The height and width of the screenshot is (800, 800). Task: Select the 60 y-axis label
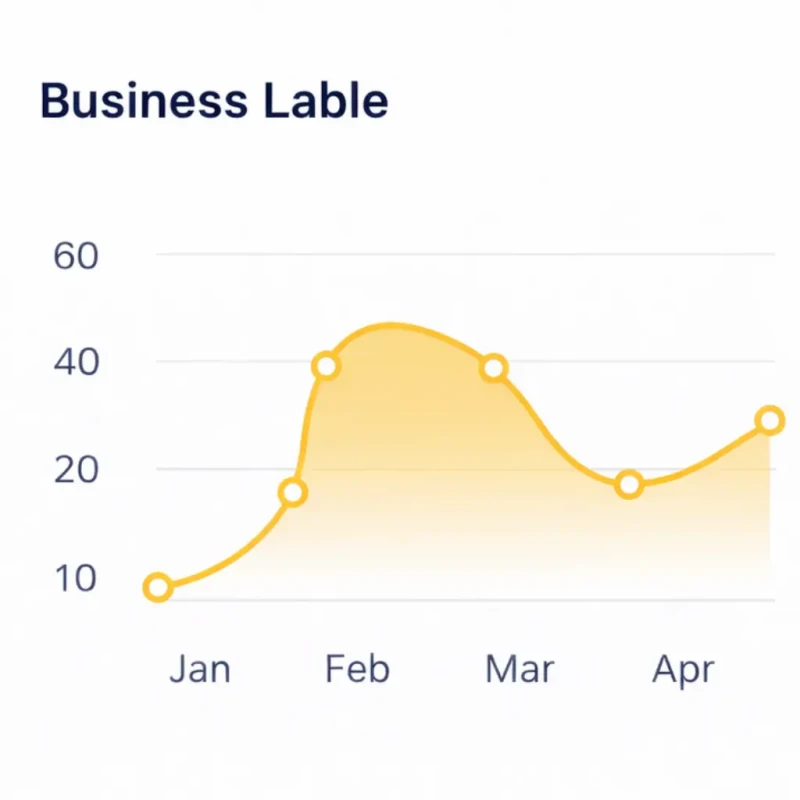pos(76,256)
